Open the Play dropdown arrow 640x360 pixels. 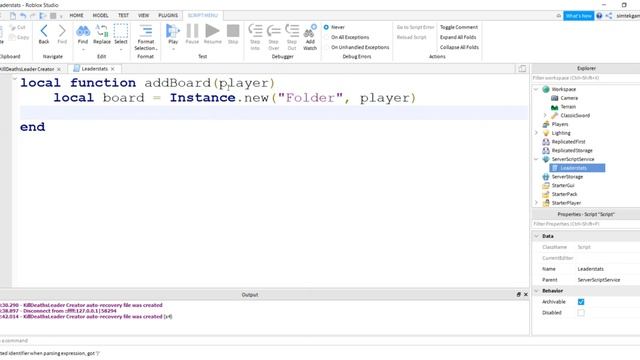pos(173,49)
